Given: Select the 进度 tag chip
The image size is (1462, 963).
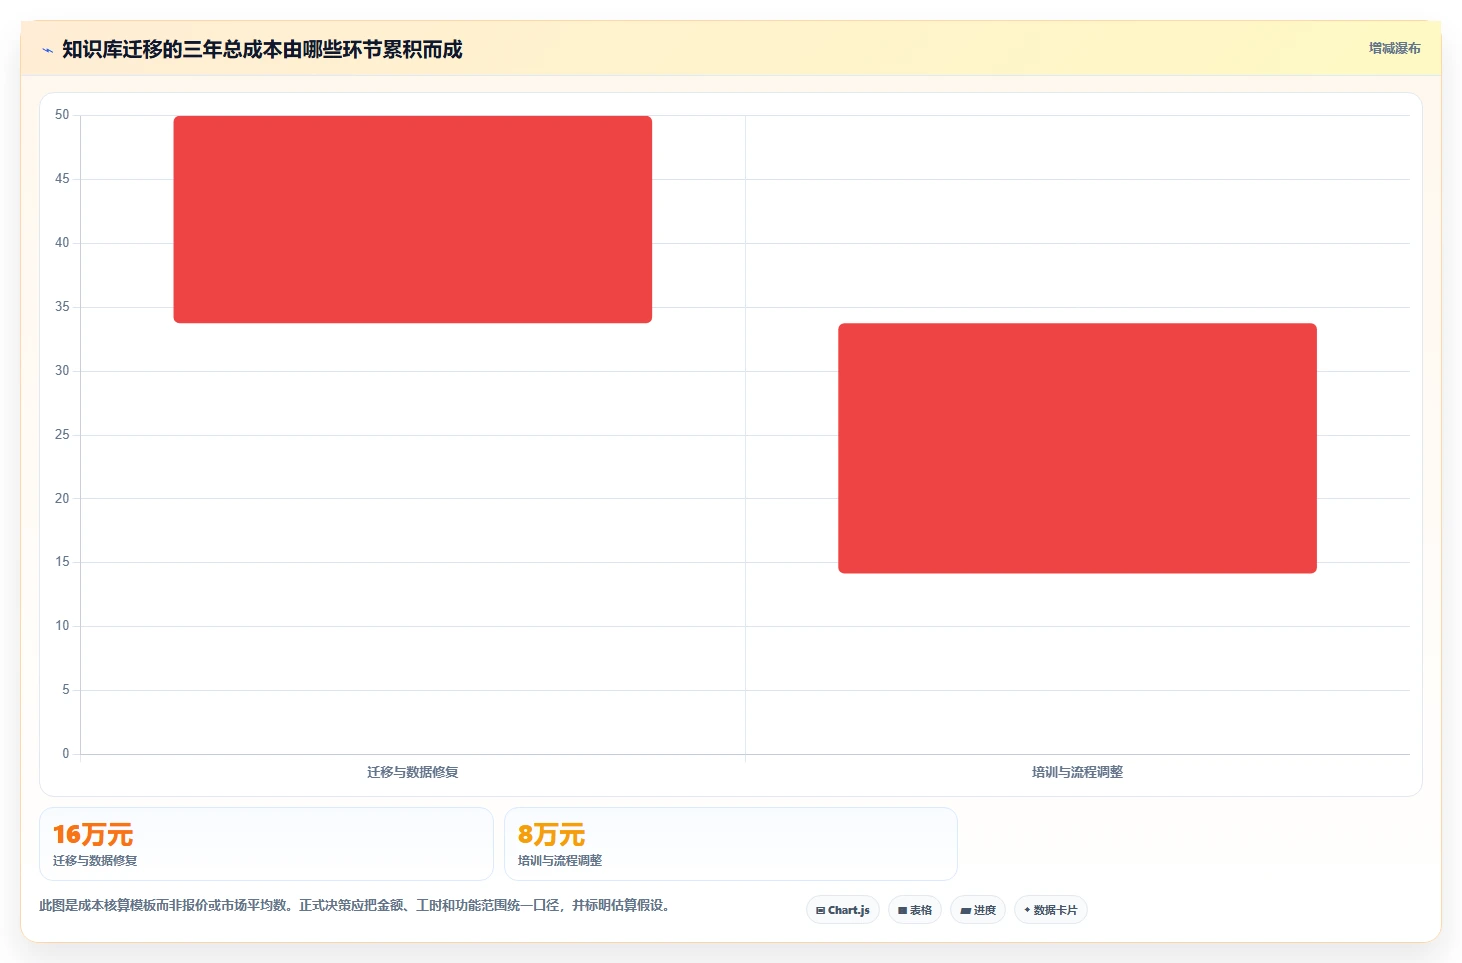Looking at the screenshot, I should (978, 910).
